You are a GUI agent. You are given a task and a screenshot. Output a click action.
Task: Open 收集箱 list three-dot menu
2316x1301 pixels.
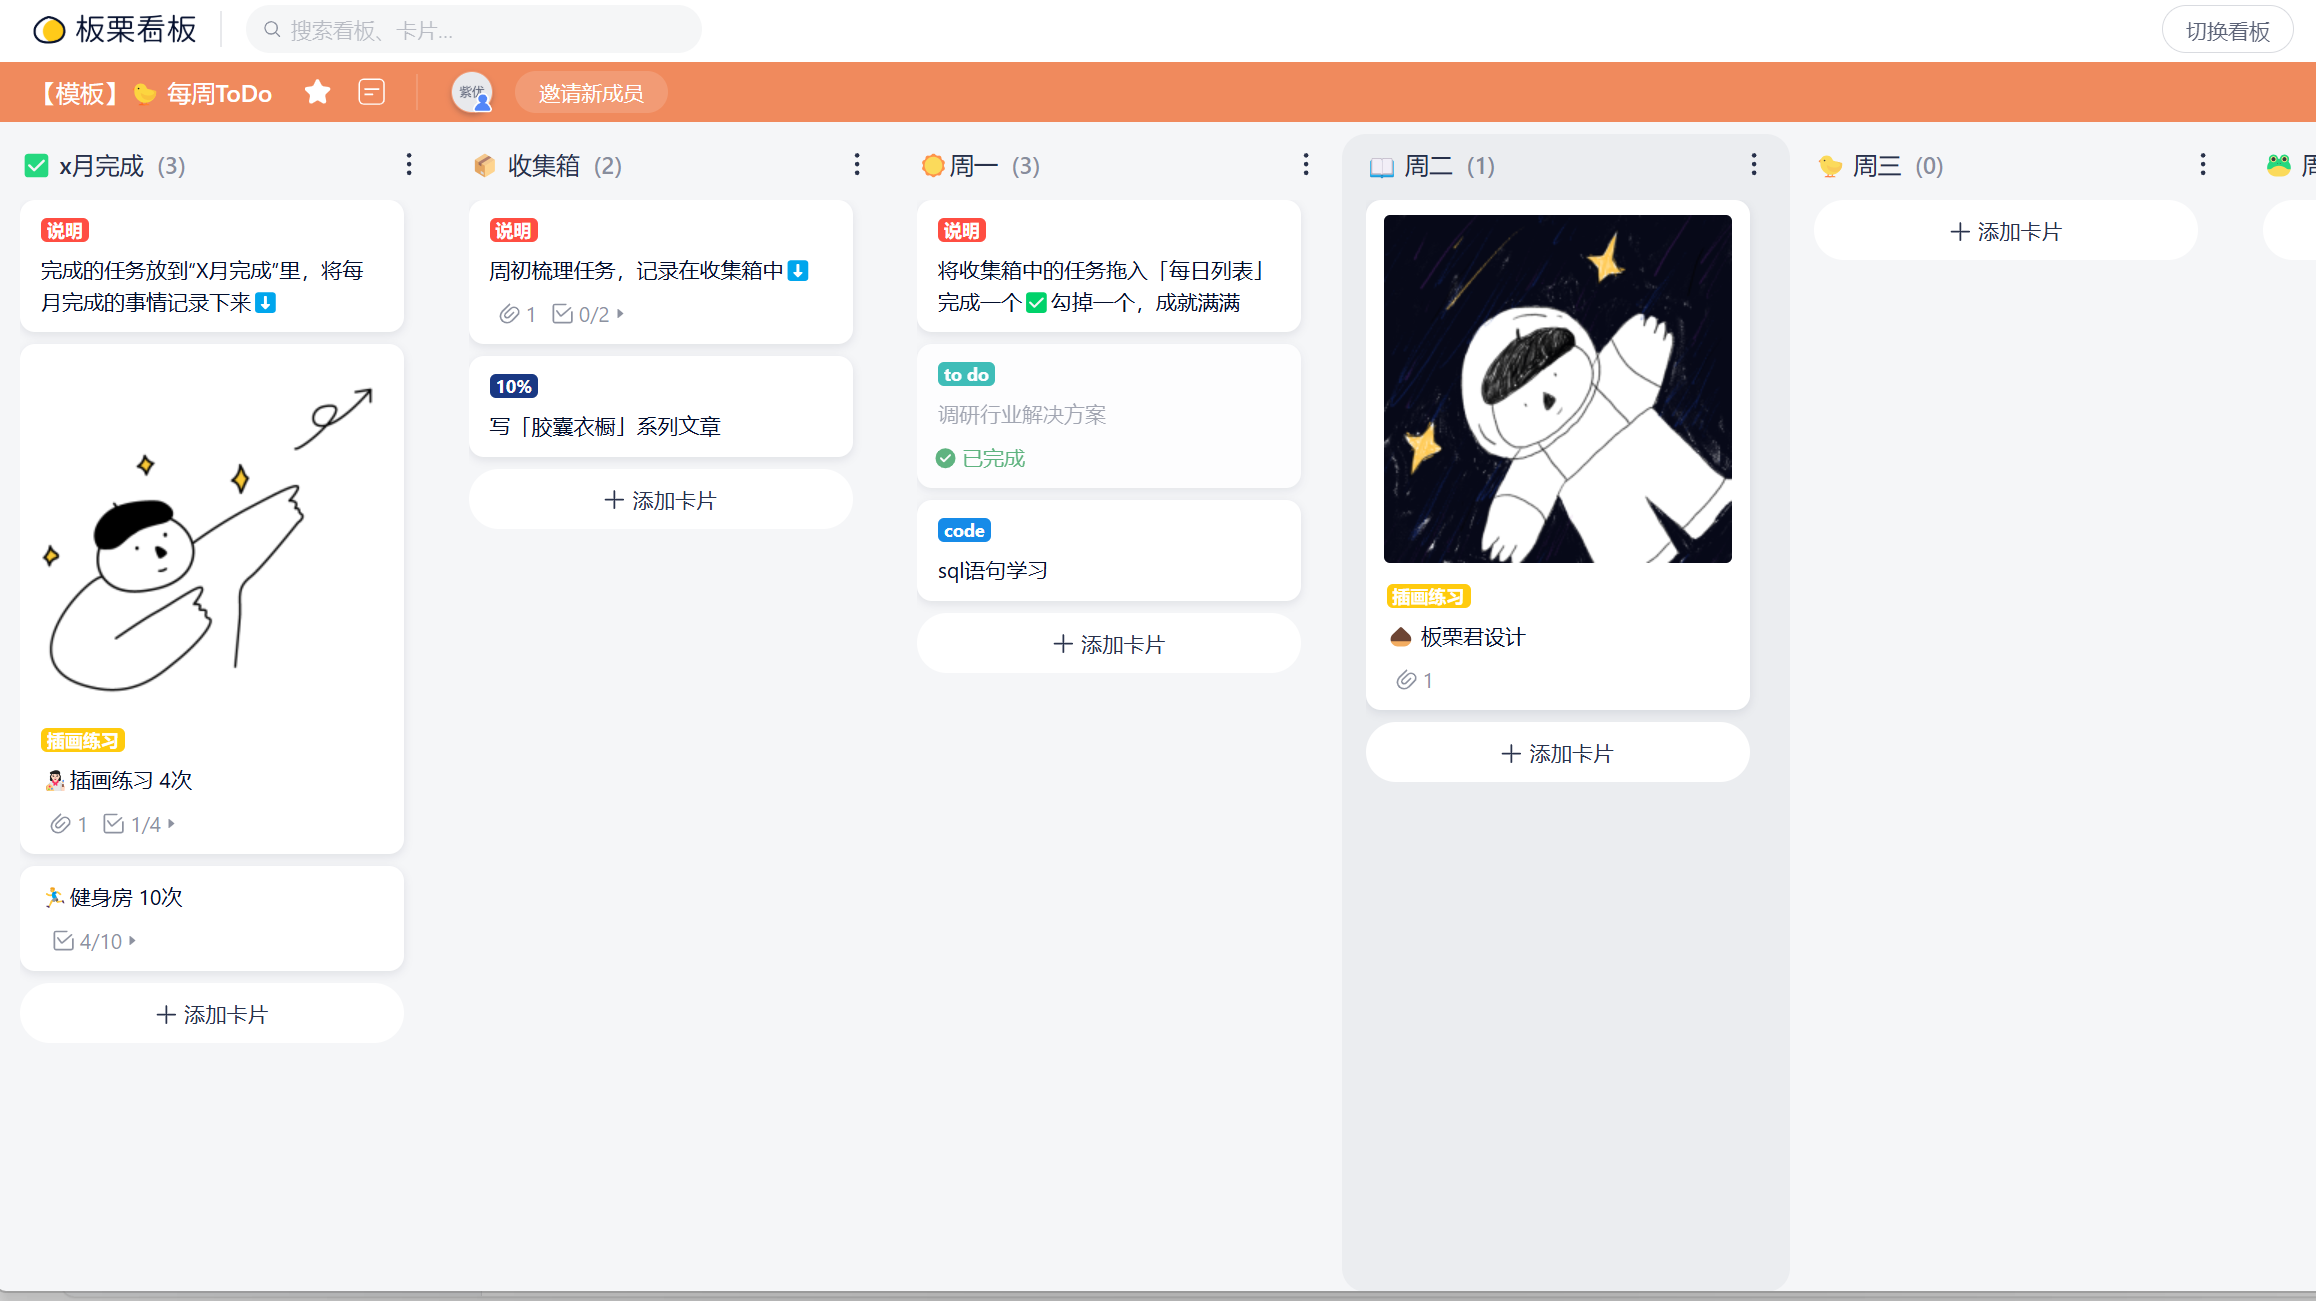857,165
